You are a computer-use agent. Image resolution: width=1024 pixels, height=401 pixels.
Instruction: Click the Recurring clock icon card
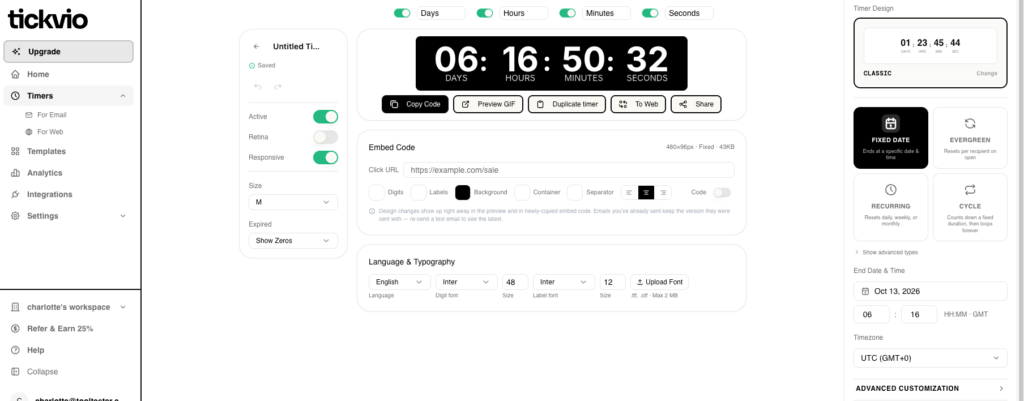click(x=891, y=207)
